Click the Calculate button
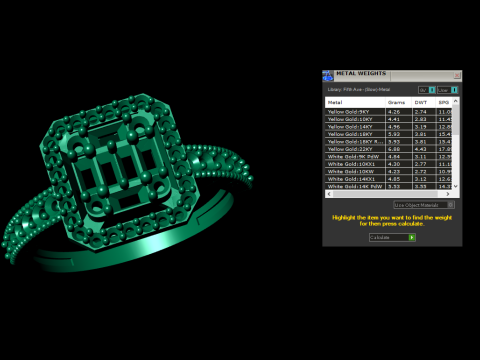Screen dimensions: 480x360 click(x=392, y=237)
